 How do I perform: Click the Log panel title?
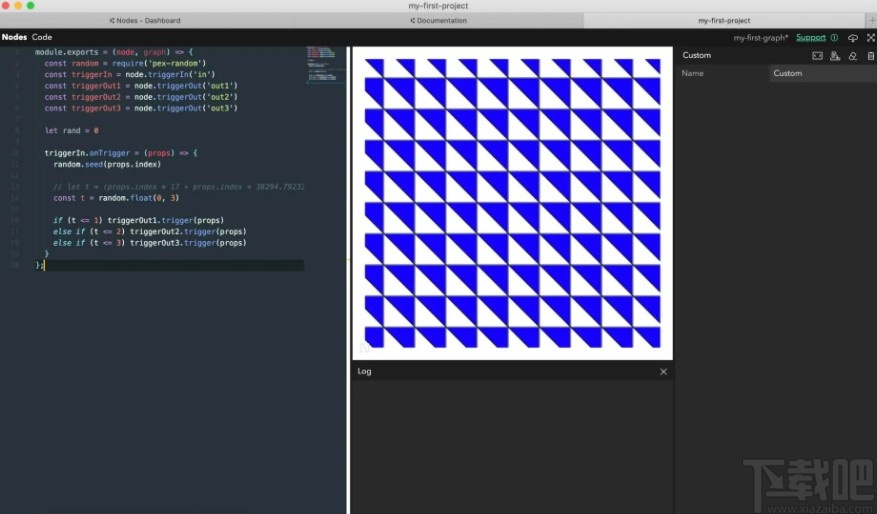[364, 371]
